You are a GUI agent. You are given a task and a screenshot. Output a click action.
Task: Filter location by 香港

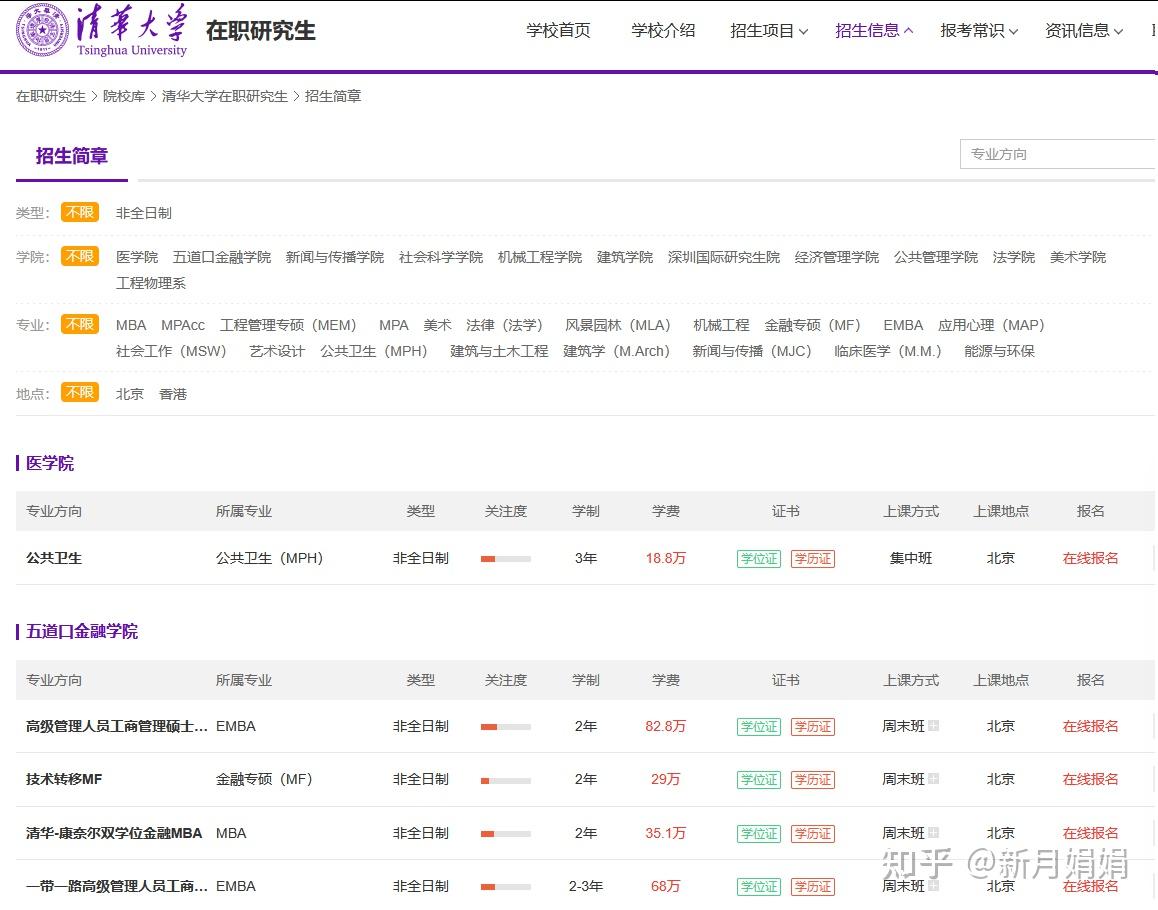point(173,394)
